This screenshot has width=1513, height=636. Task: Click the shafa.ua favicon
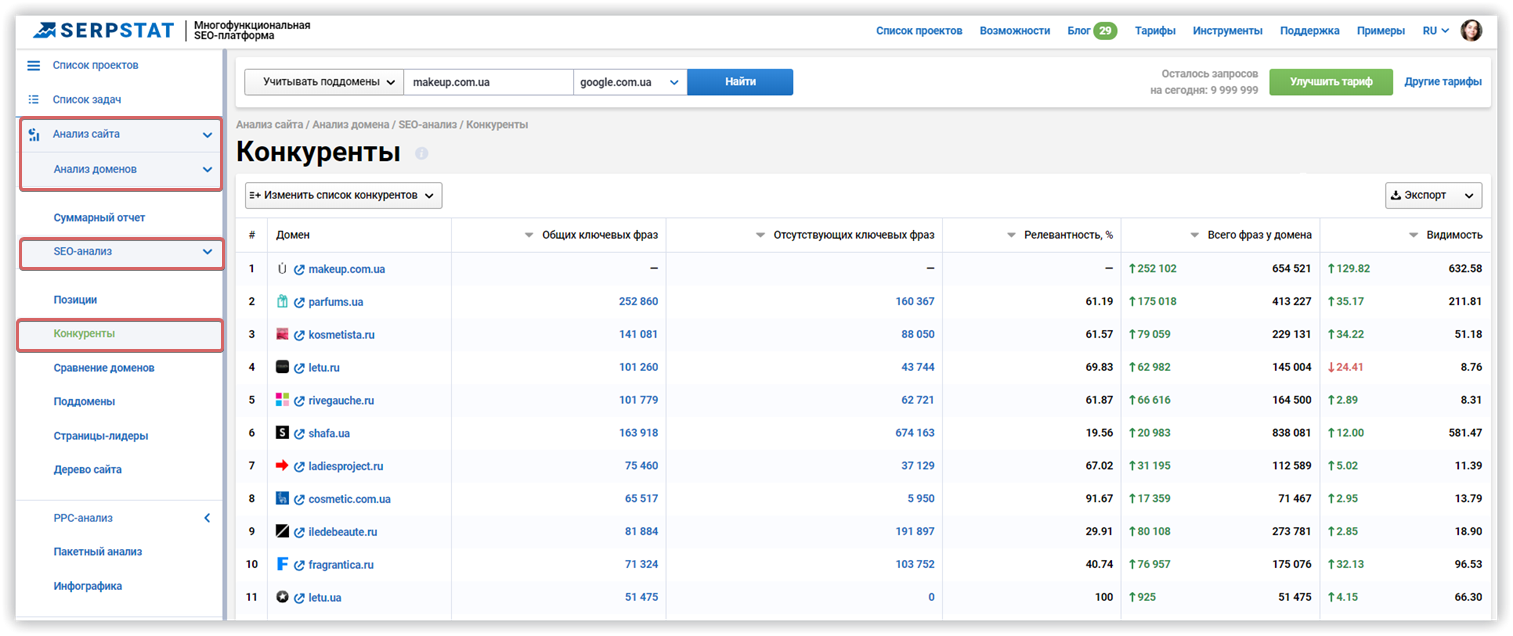(x=282, y=433)
